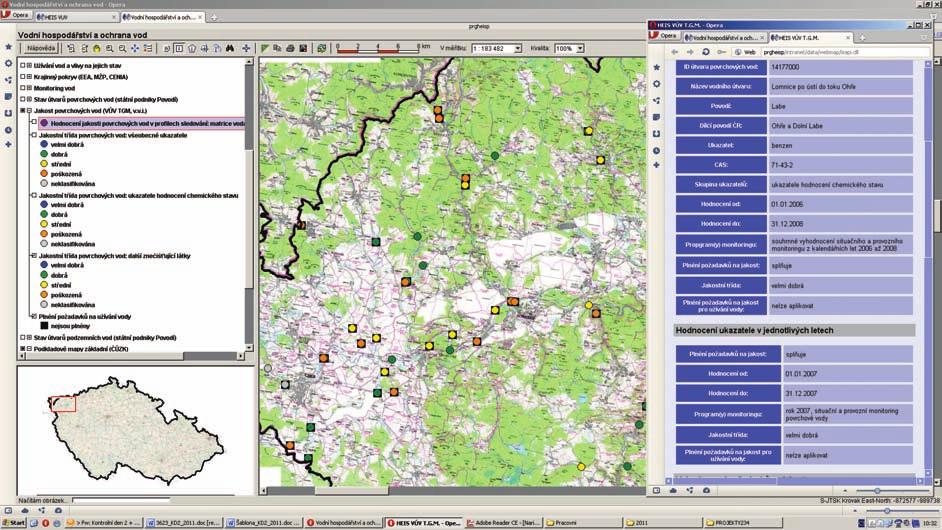Adjust the zoom slider in main window status bar
Screen dimensions: 942x530
887,511
